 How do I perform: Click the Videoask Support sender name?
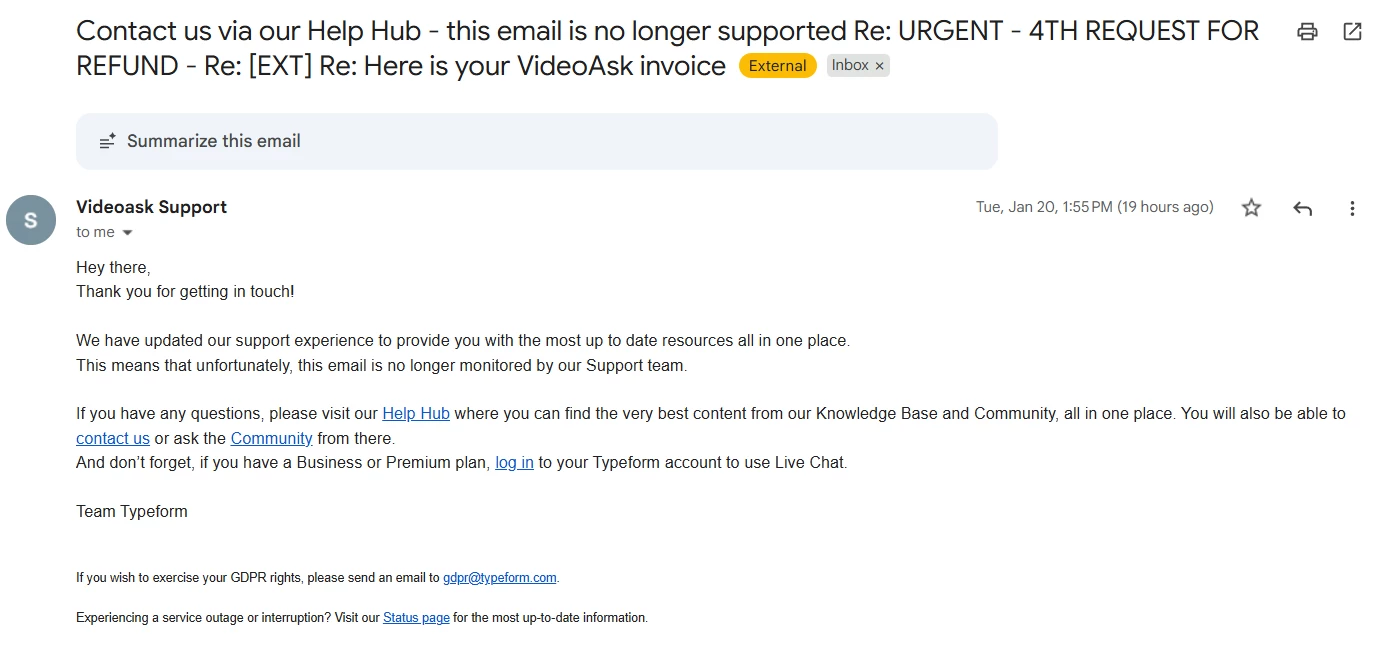(x=151, y=207)
